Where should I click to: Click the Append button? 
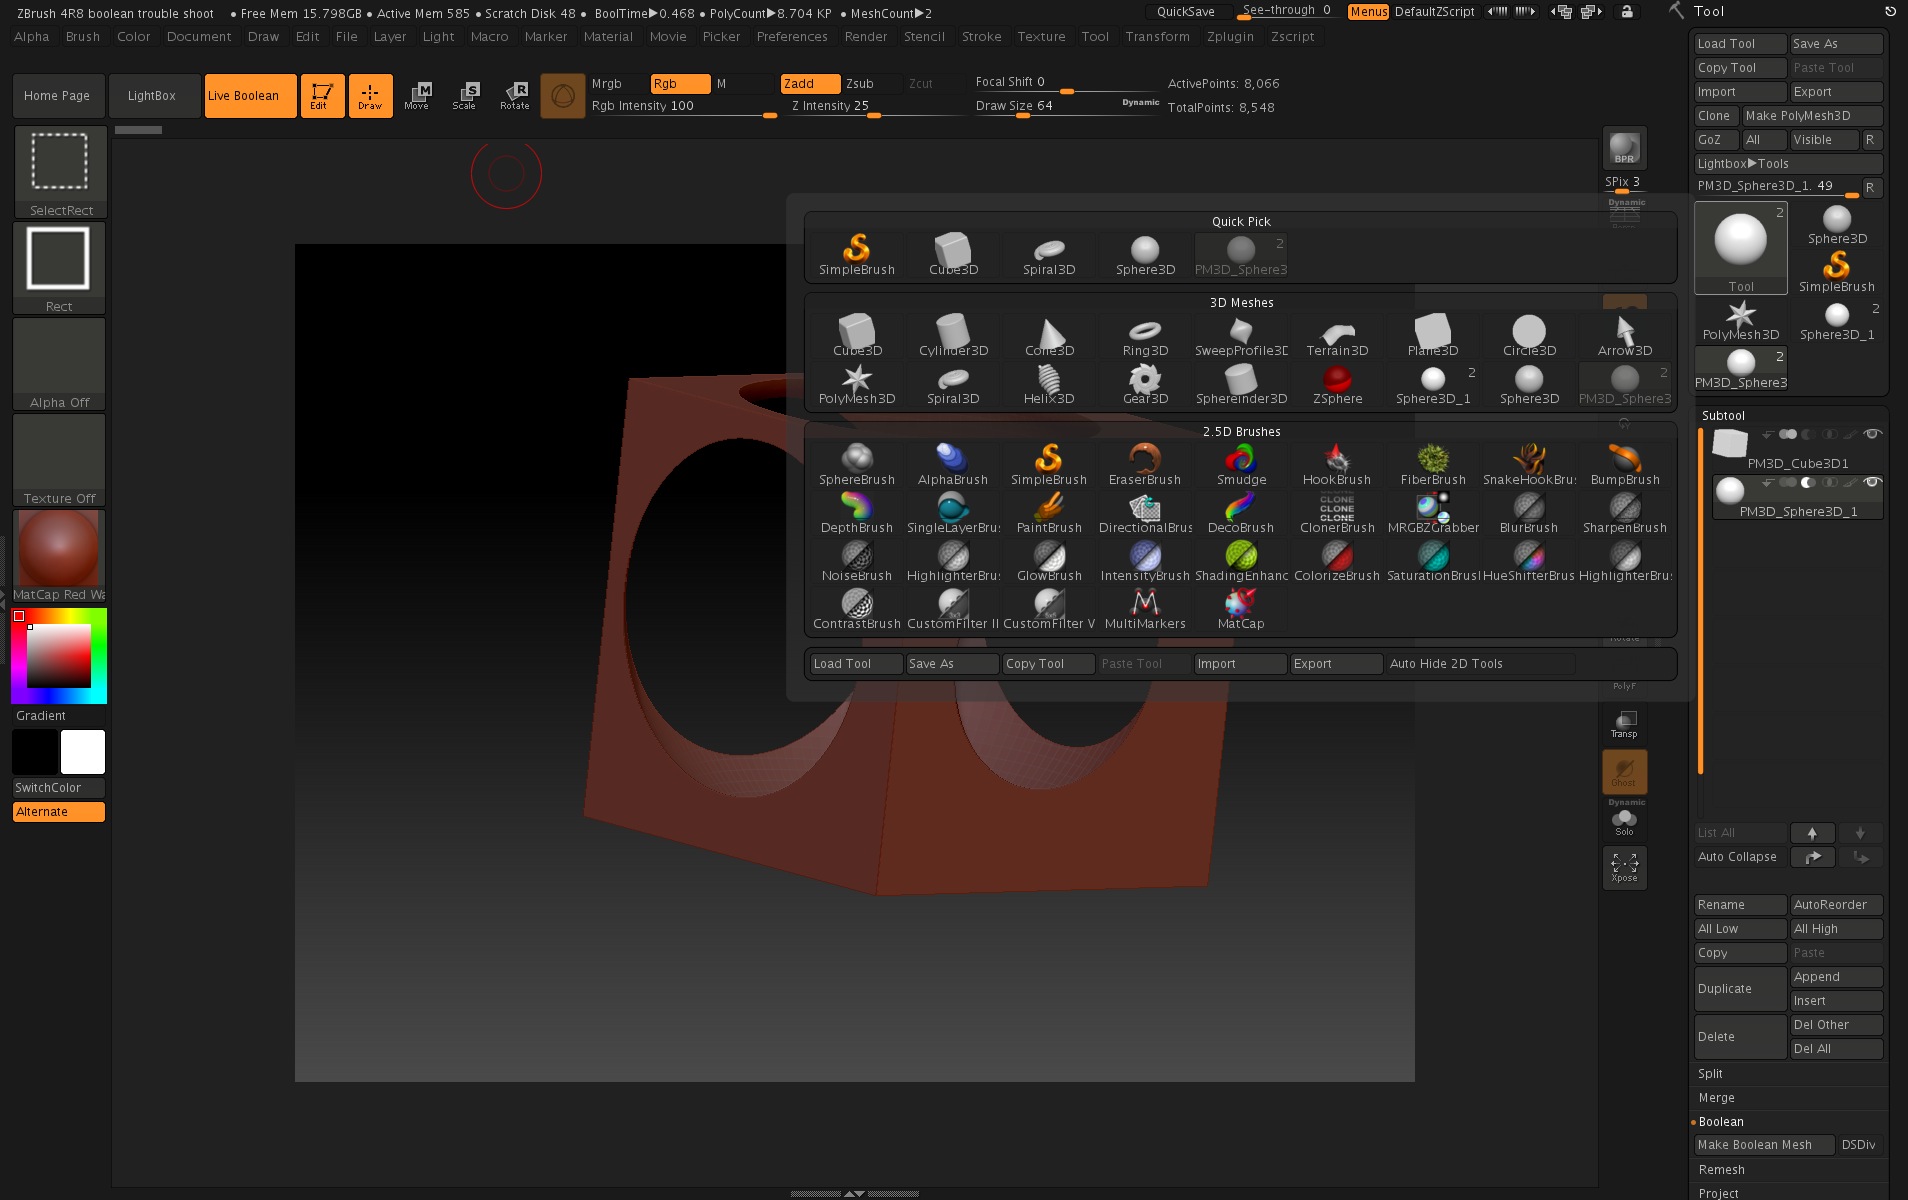(x=1836, y=977)
